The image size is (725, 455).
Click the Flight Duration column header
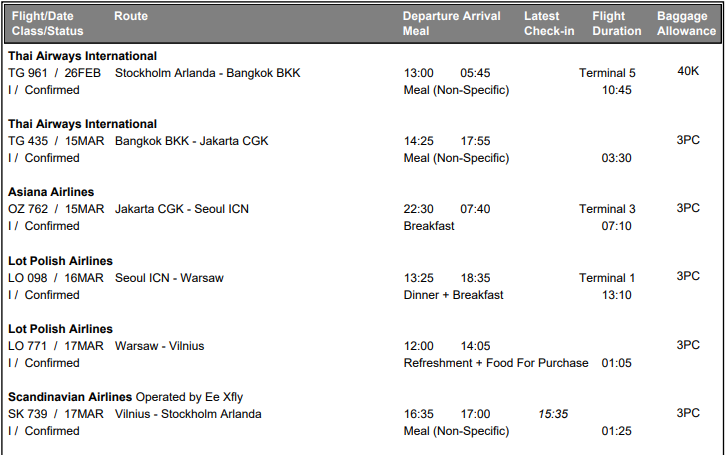pos(616,24)
